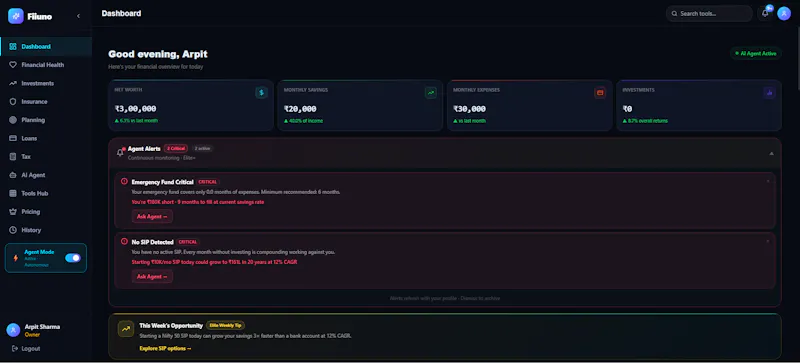Click the Investments bar chart icon
The height and width of the screenshot is (363, 800).
pyautogui.click(x=769, y=93)
